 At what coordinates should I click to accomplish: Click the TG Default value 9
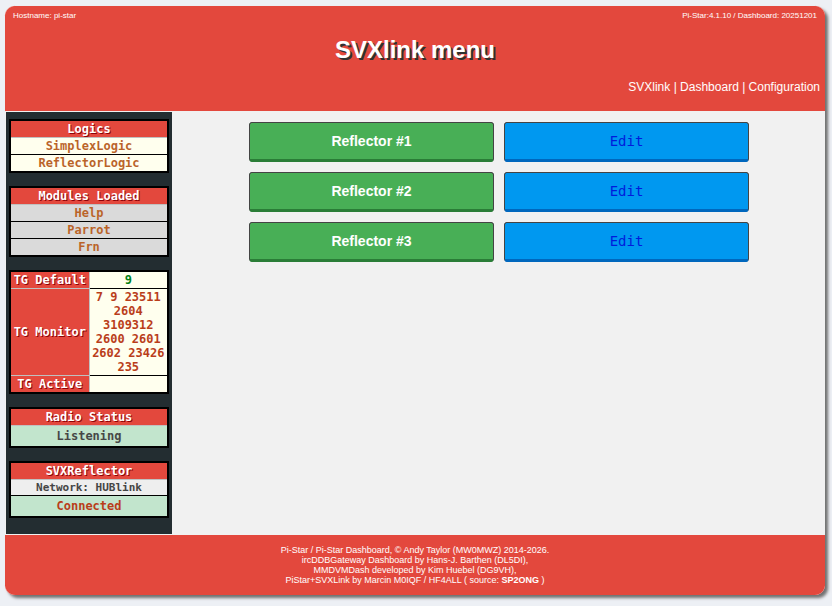[128, 280]
